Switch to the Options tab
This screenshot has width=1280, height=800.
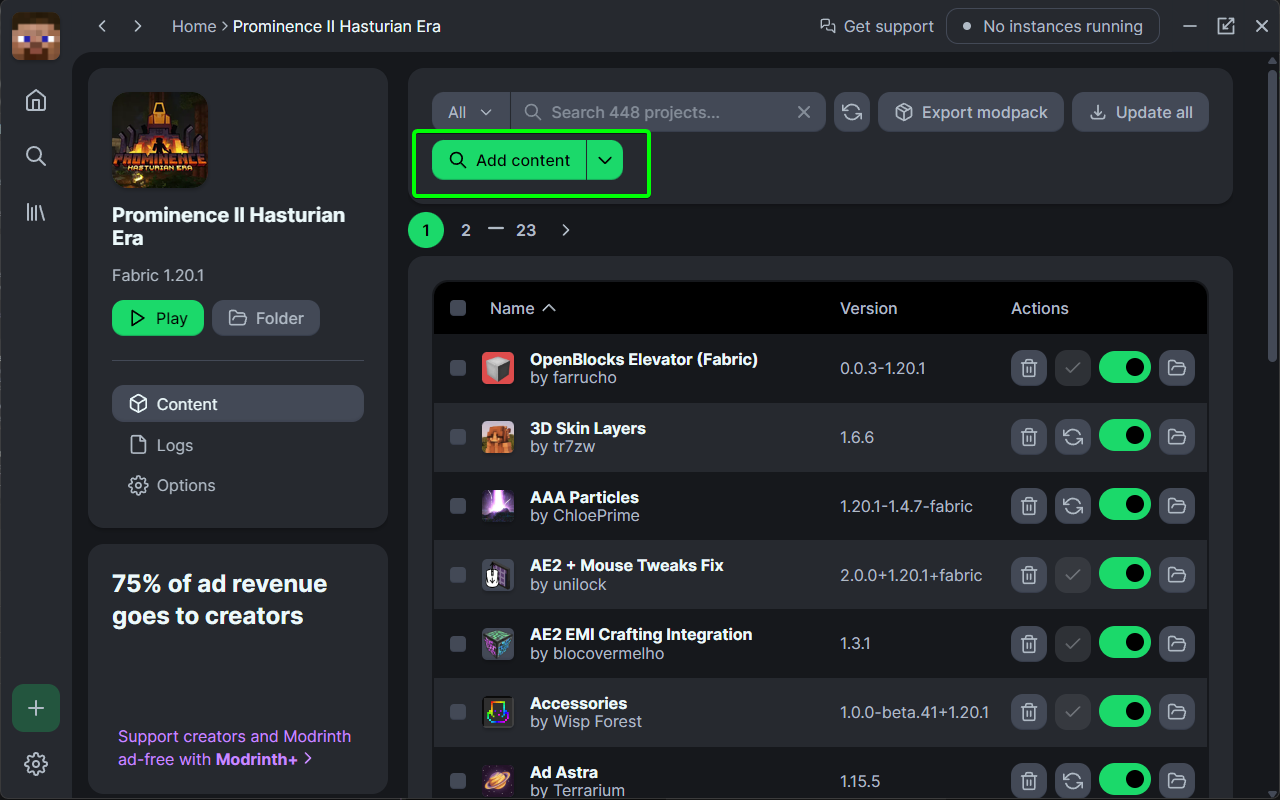tap(238, 485)
